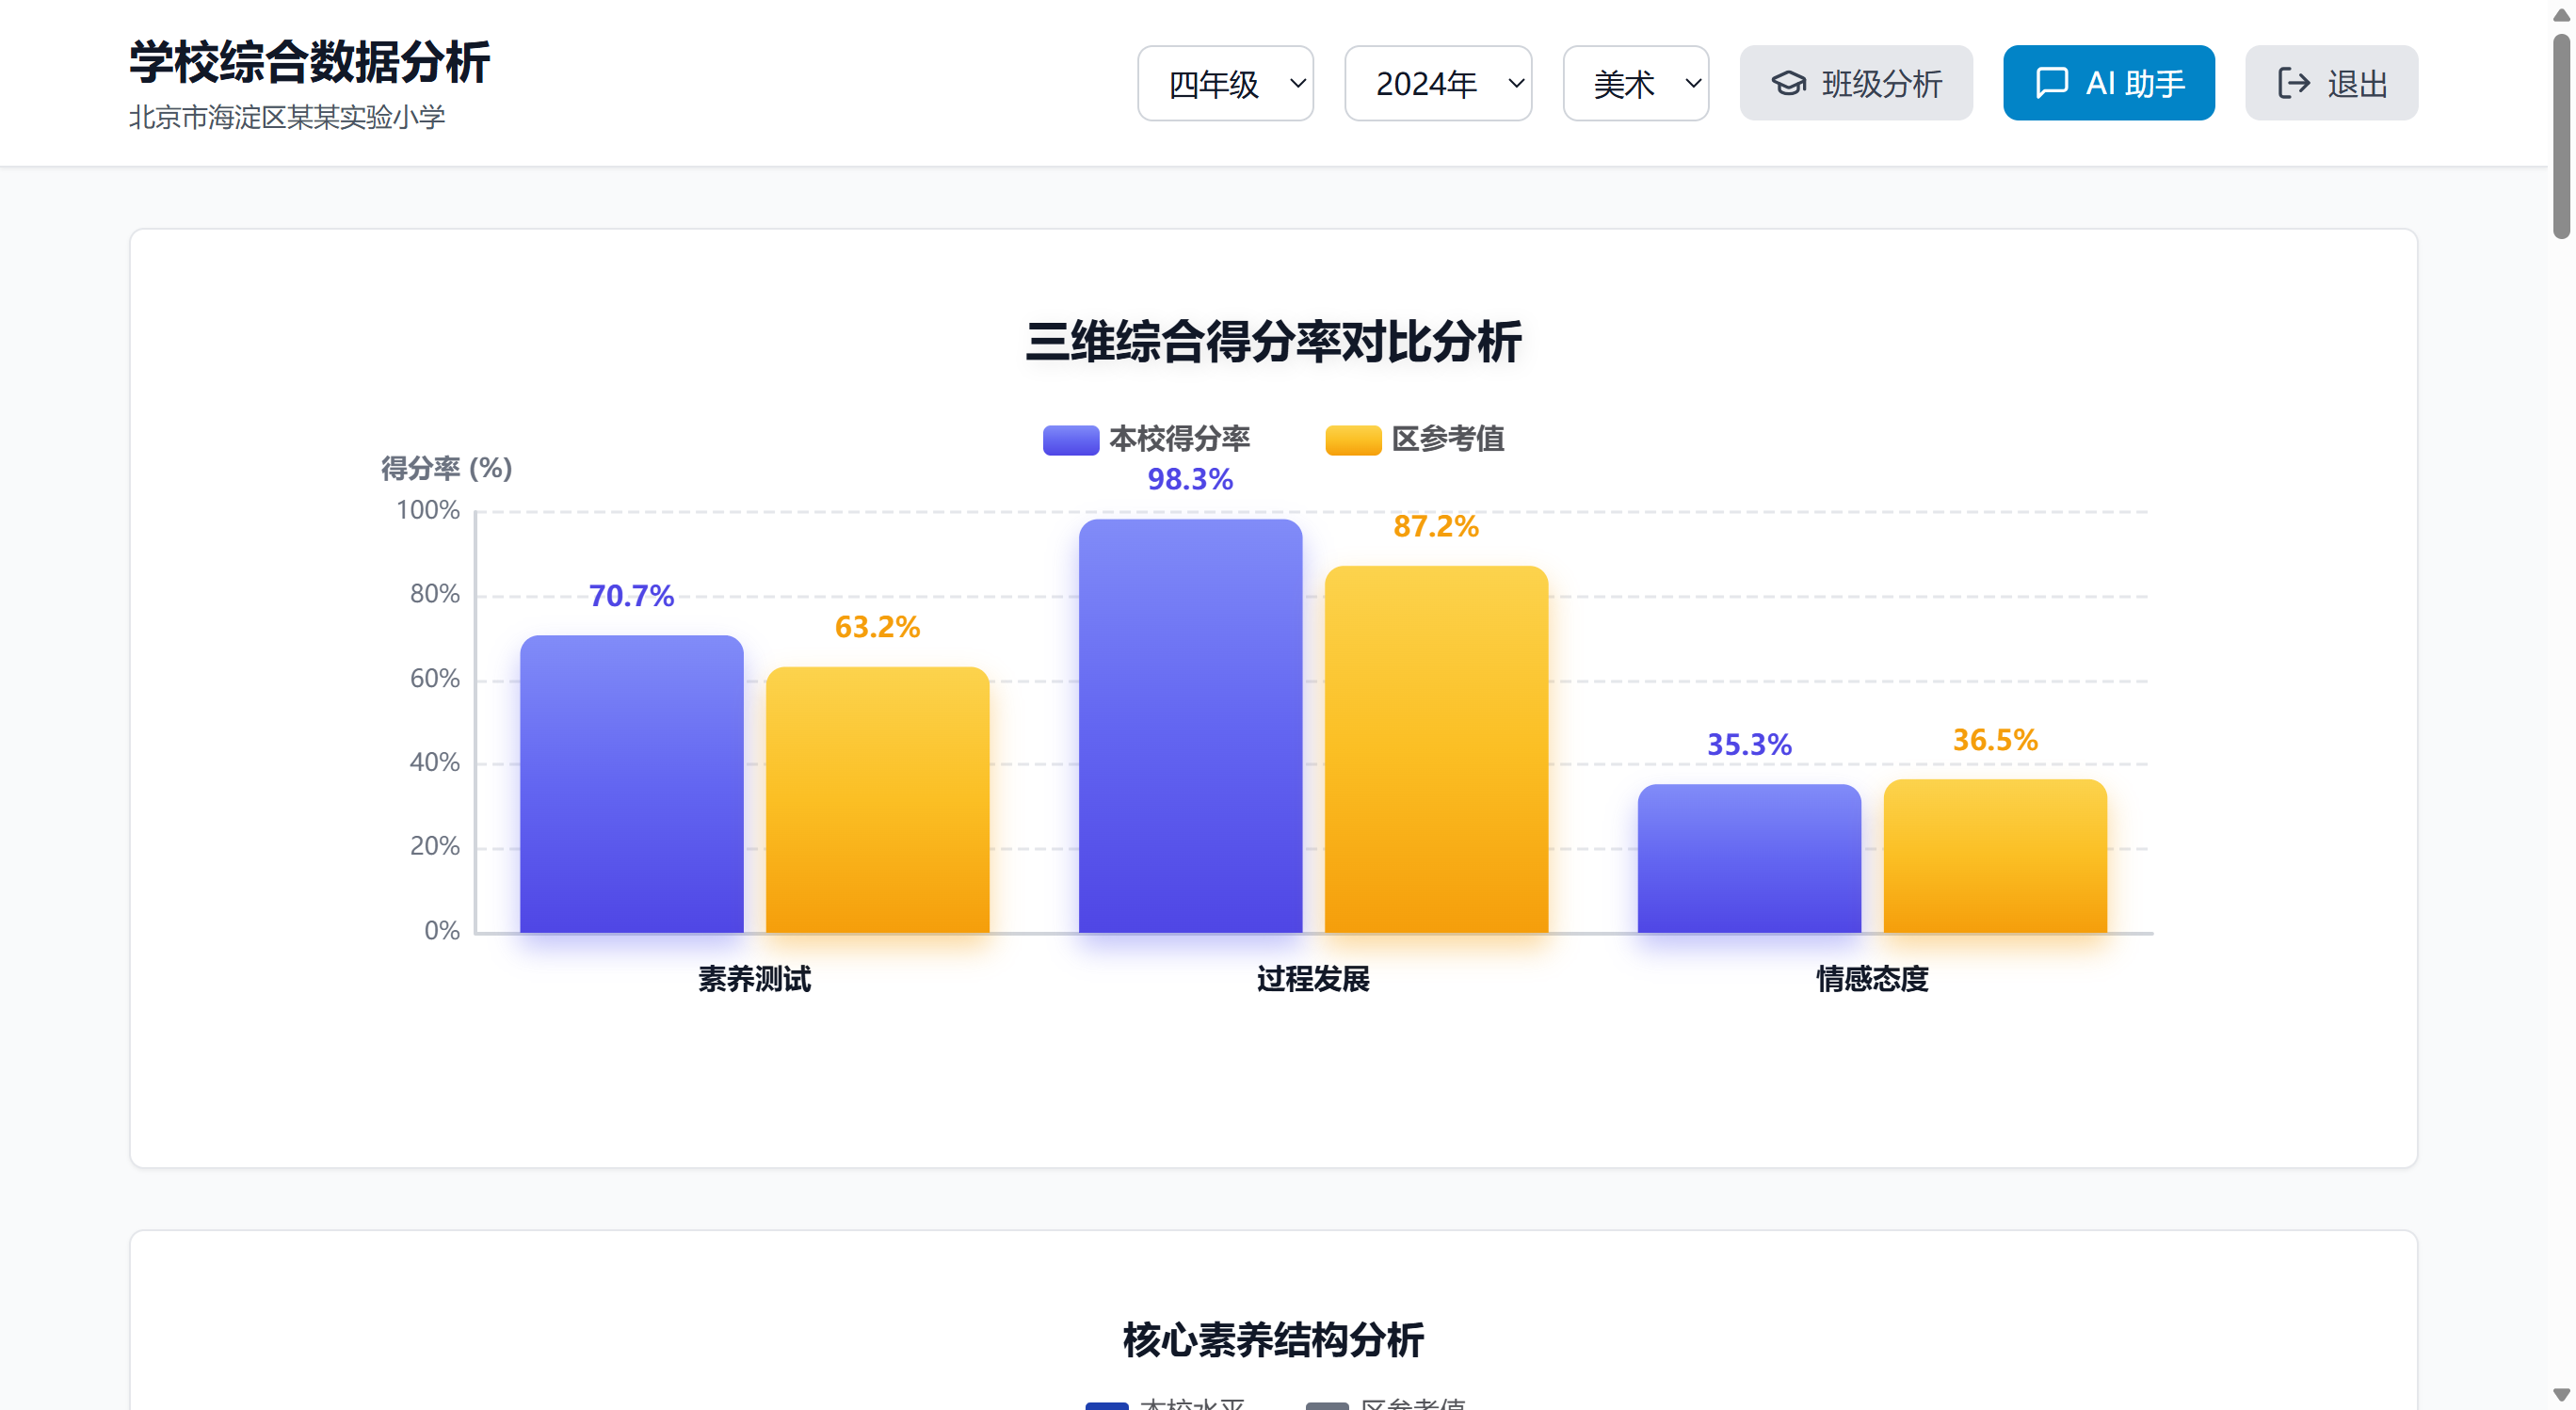Screen dimensions: 2576x1410
Task: Click the purple 素养测试 bar of 70.7%
Action: tap(632, 784)
